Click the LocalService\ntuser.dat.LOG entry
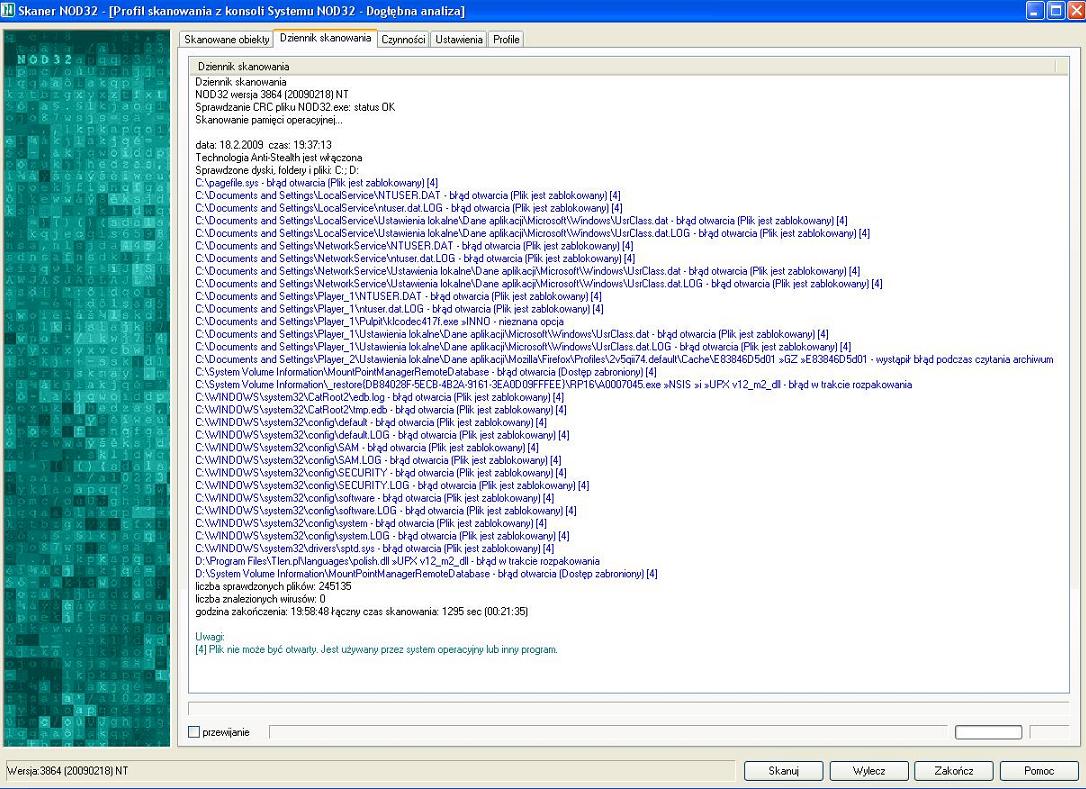The height and width of the screenshot is (789, 1086). point(409,208)
